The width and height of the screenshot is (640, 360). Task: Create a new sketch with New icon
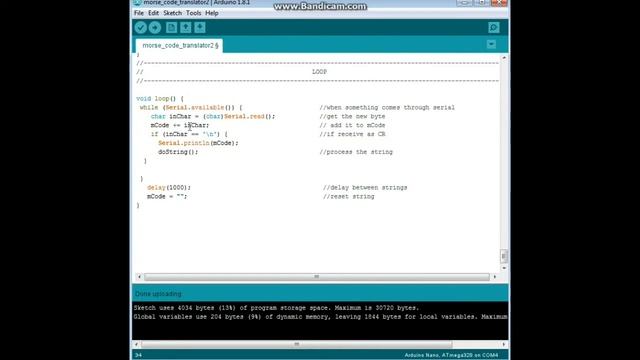click(171, 27)
